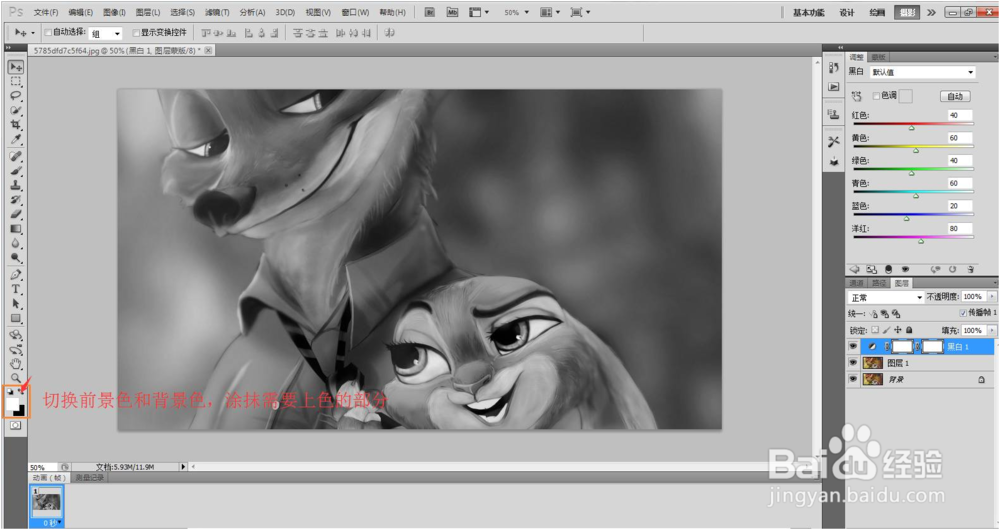This screenshot has width=1000, height=530.
Task: Select the Eyedropper tool
Action: pyautogui.click(x=16, y=140)
